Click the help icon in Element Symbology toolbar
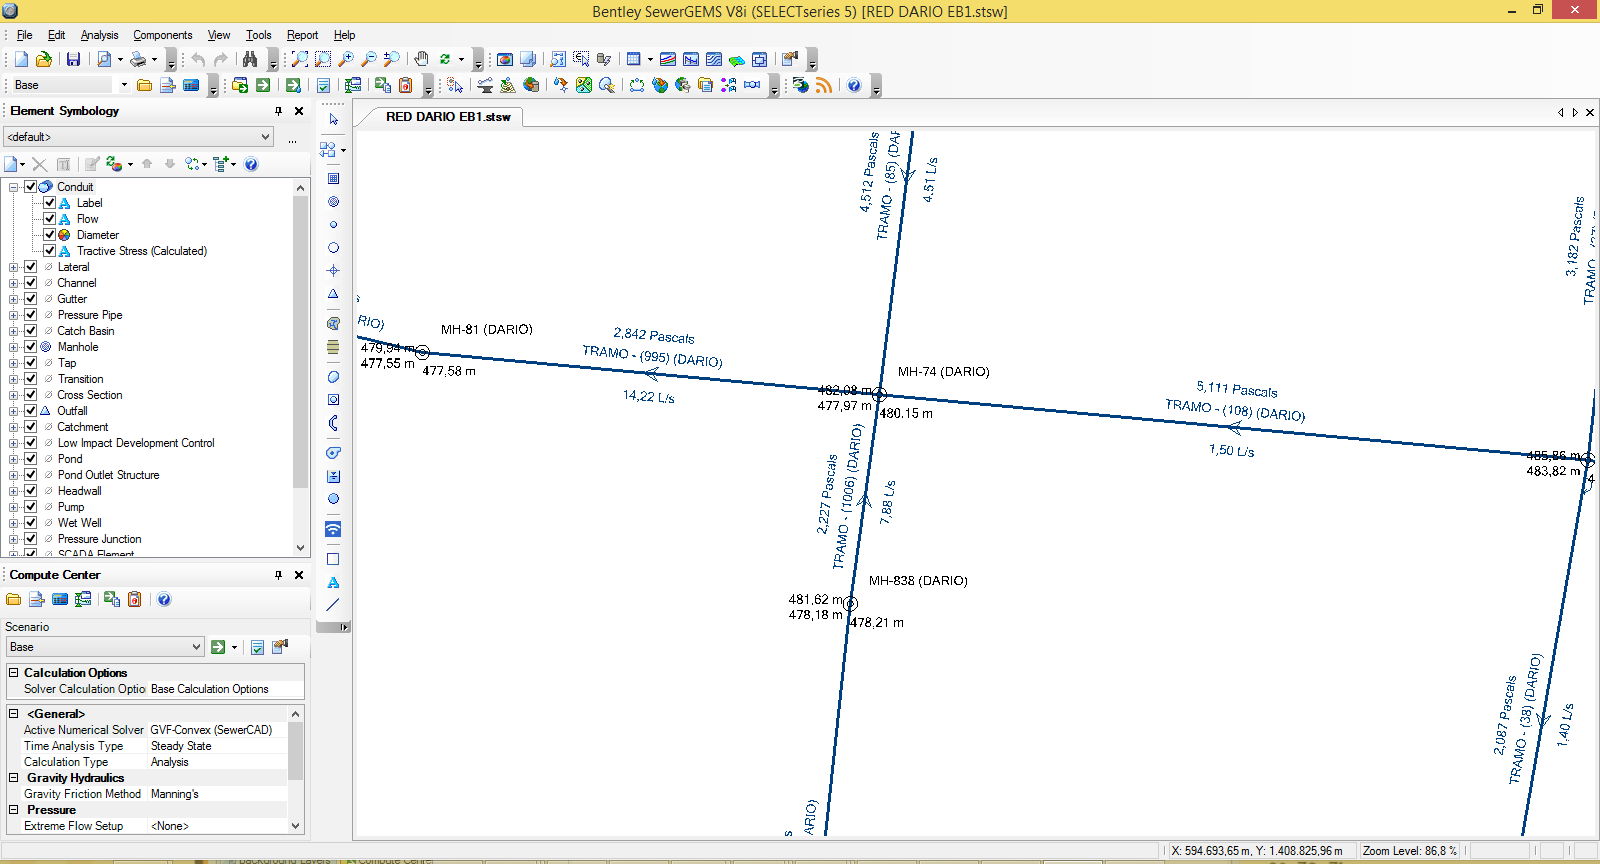The width and height of the screenshot is (1600, 864). [x=251, y=164]
